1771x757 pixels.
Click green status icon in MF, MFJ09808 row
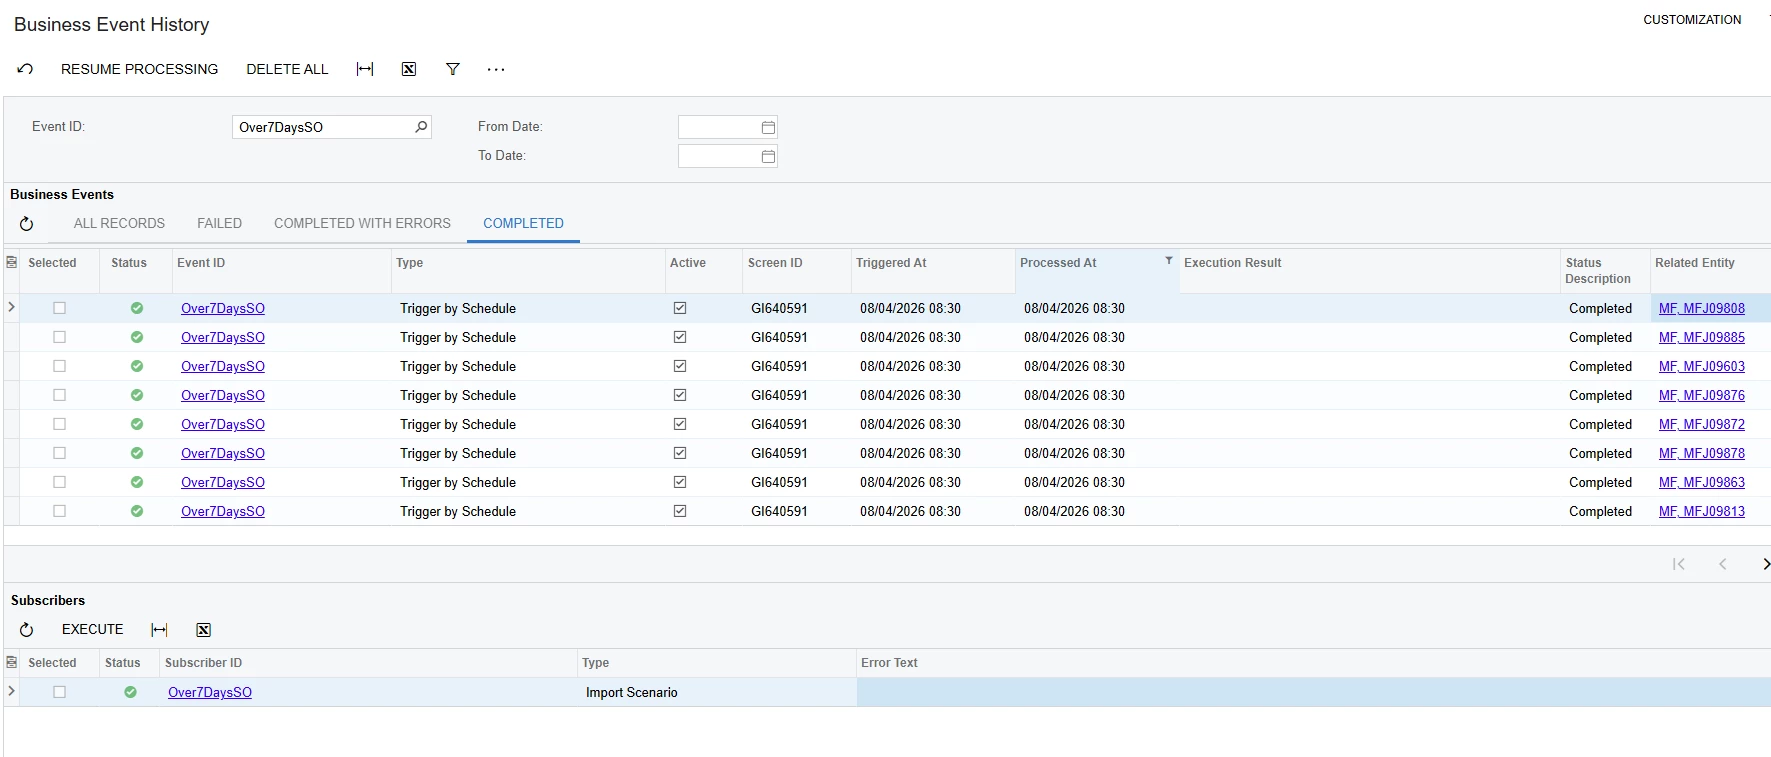point(137,308)
